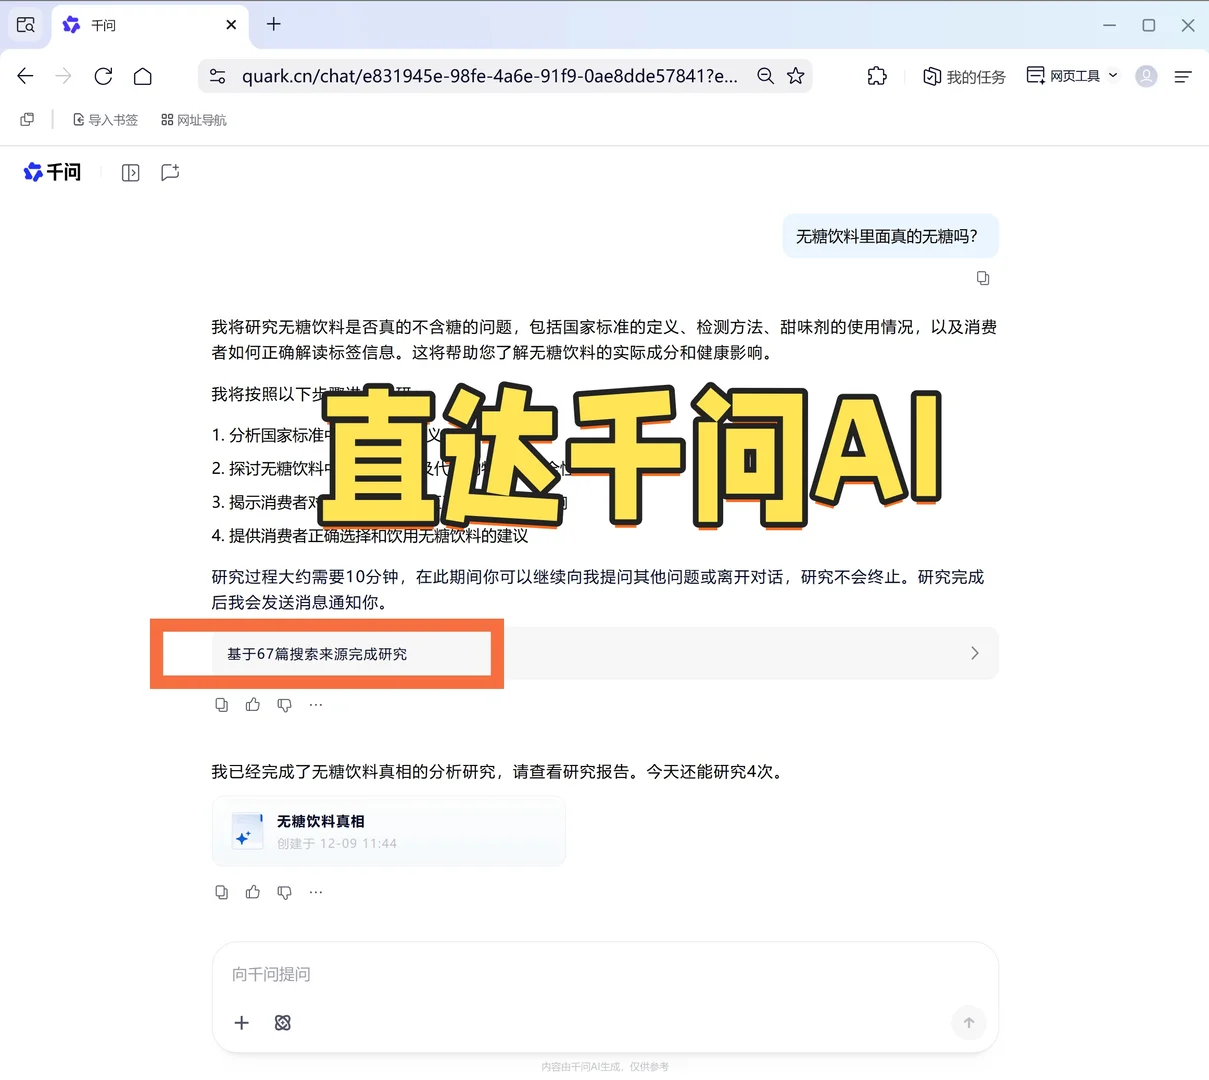The height and width of the screenshot is (1080, 1209).
Task: Click the plus icon in the prompt box
Action: (x=241, y=1023)
